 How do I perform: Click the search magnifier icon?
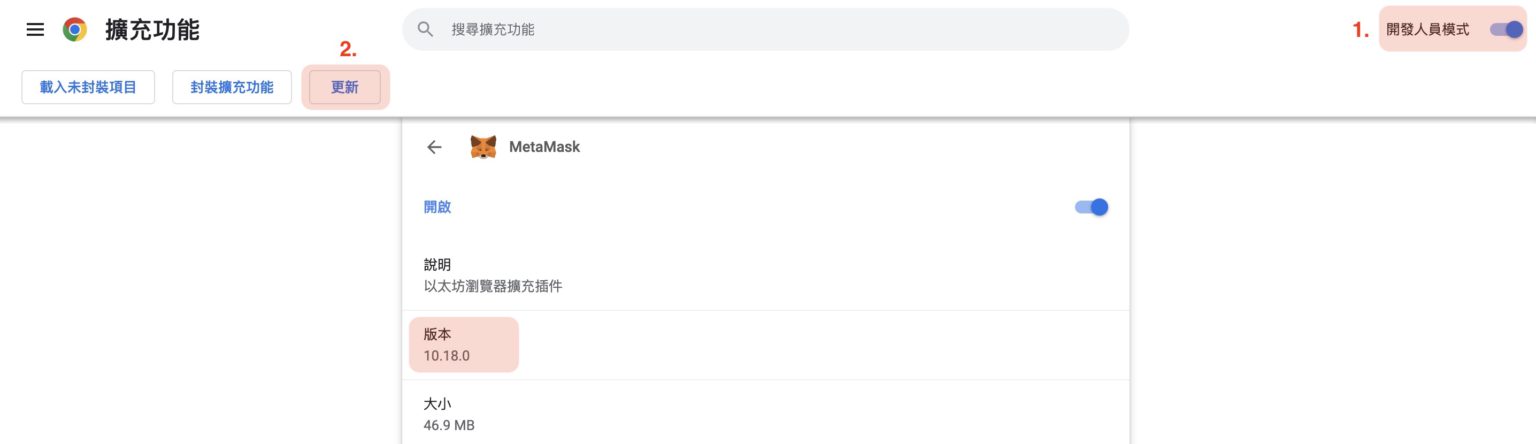click(425, 30)
